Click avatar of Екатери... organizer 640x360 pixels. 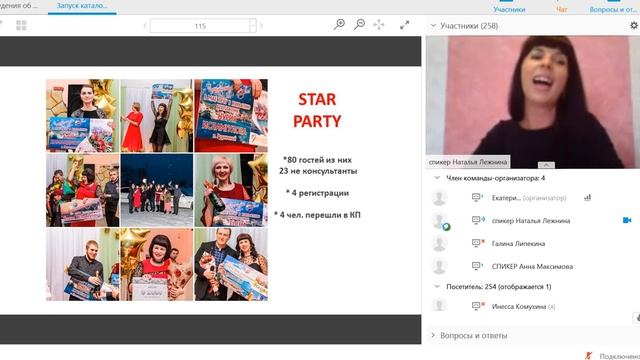440,198
